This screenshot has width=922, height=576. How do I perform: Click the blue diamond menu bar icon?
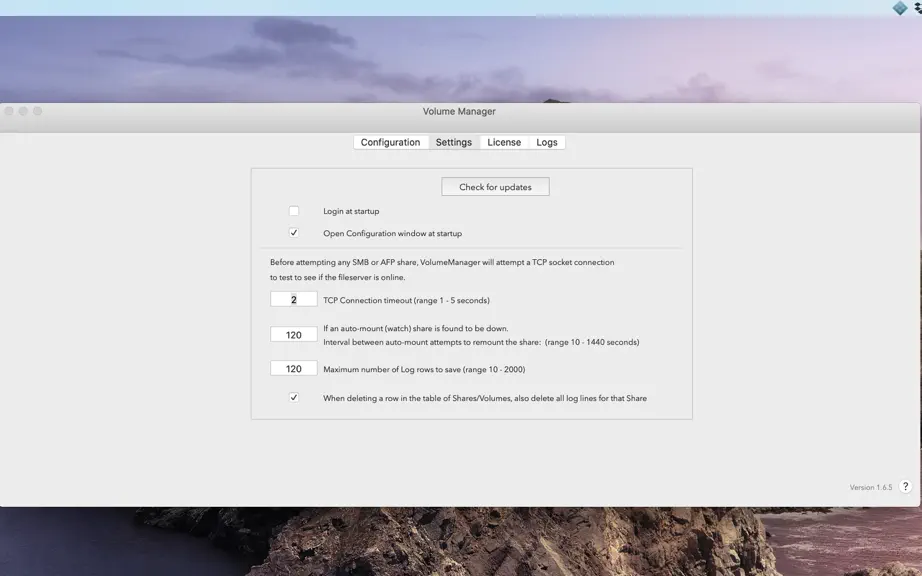tap(899, 8)
